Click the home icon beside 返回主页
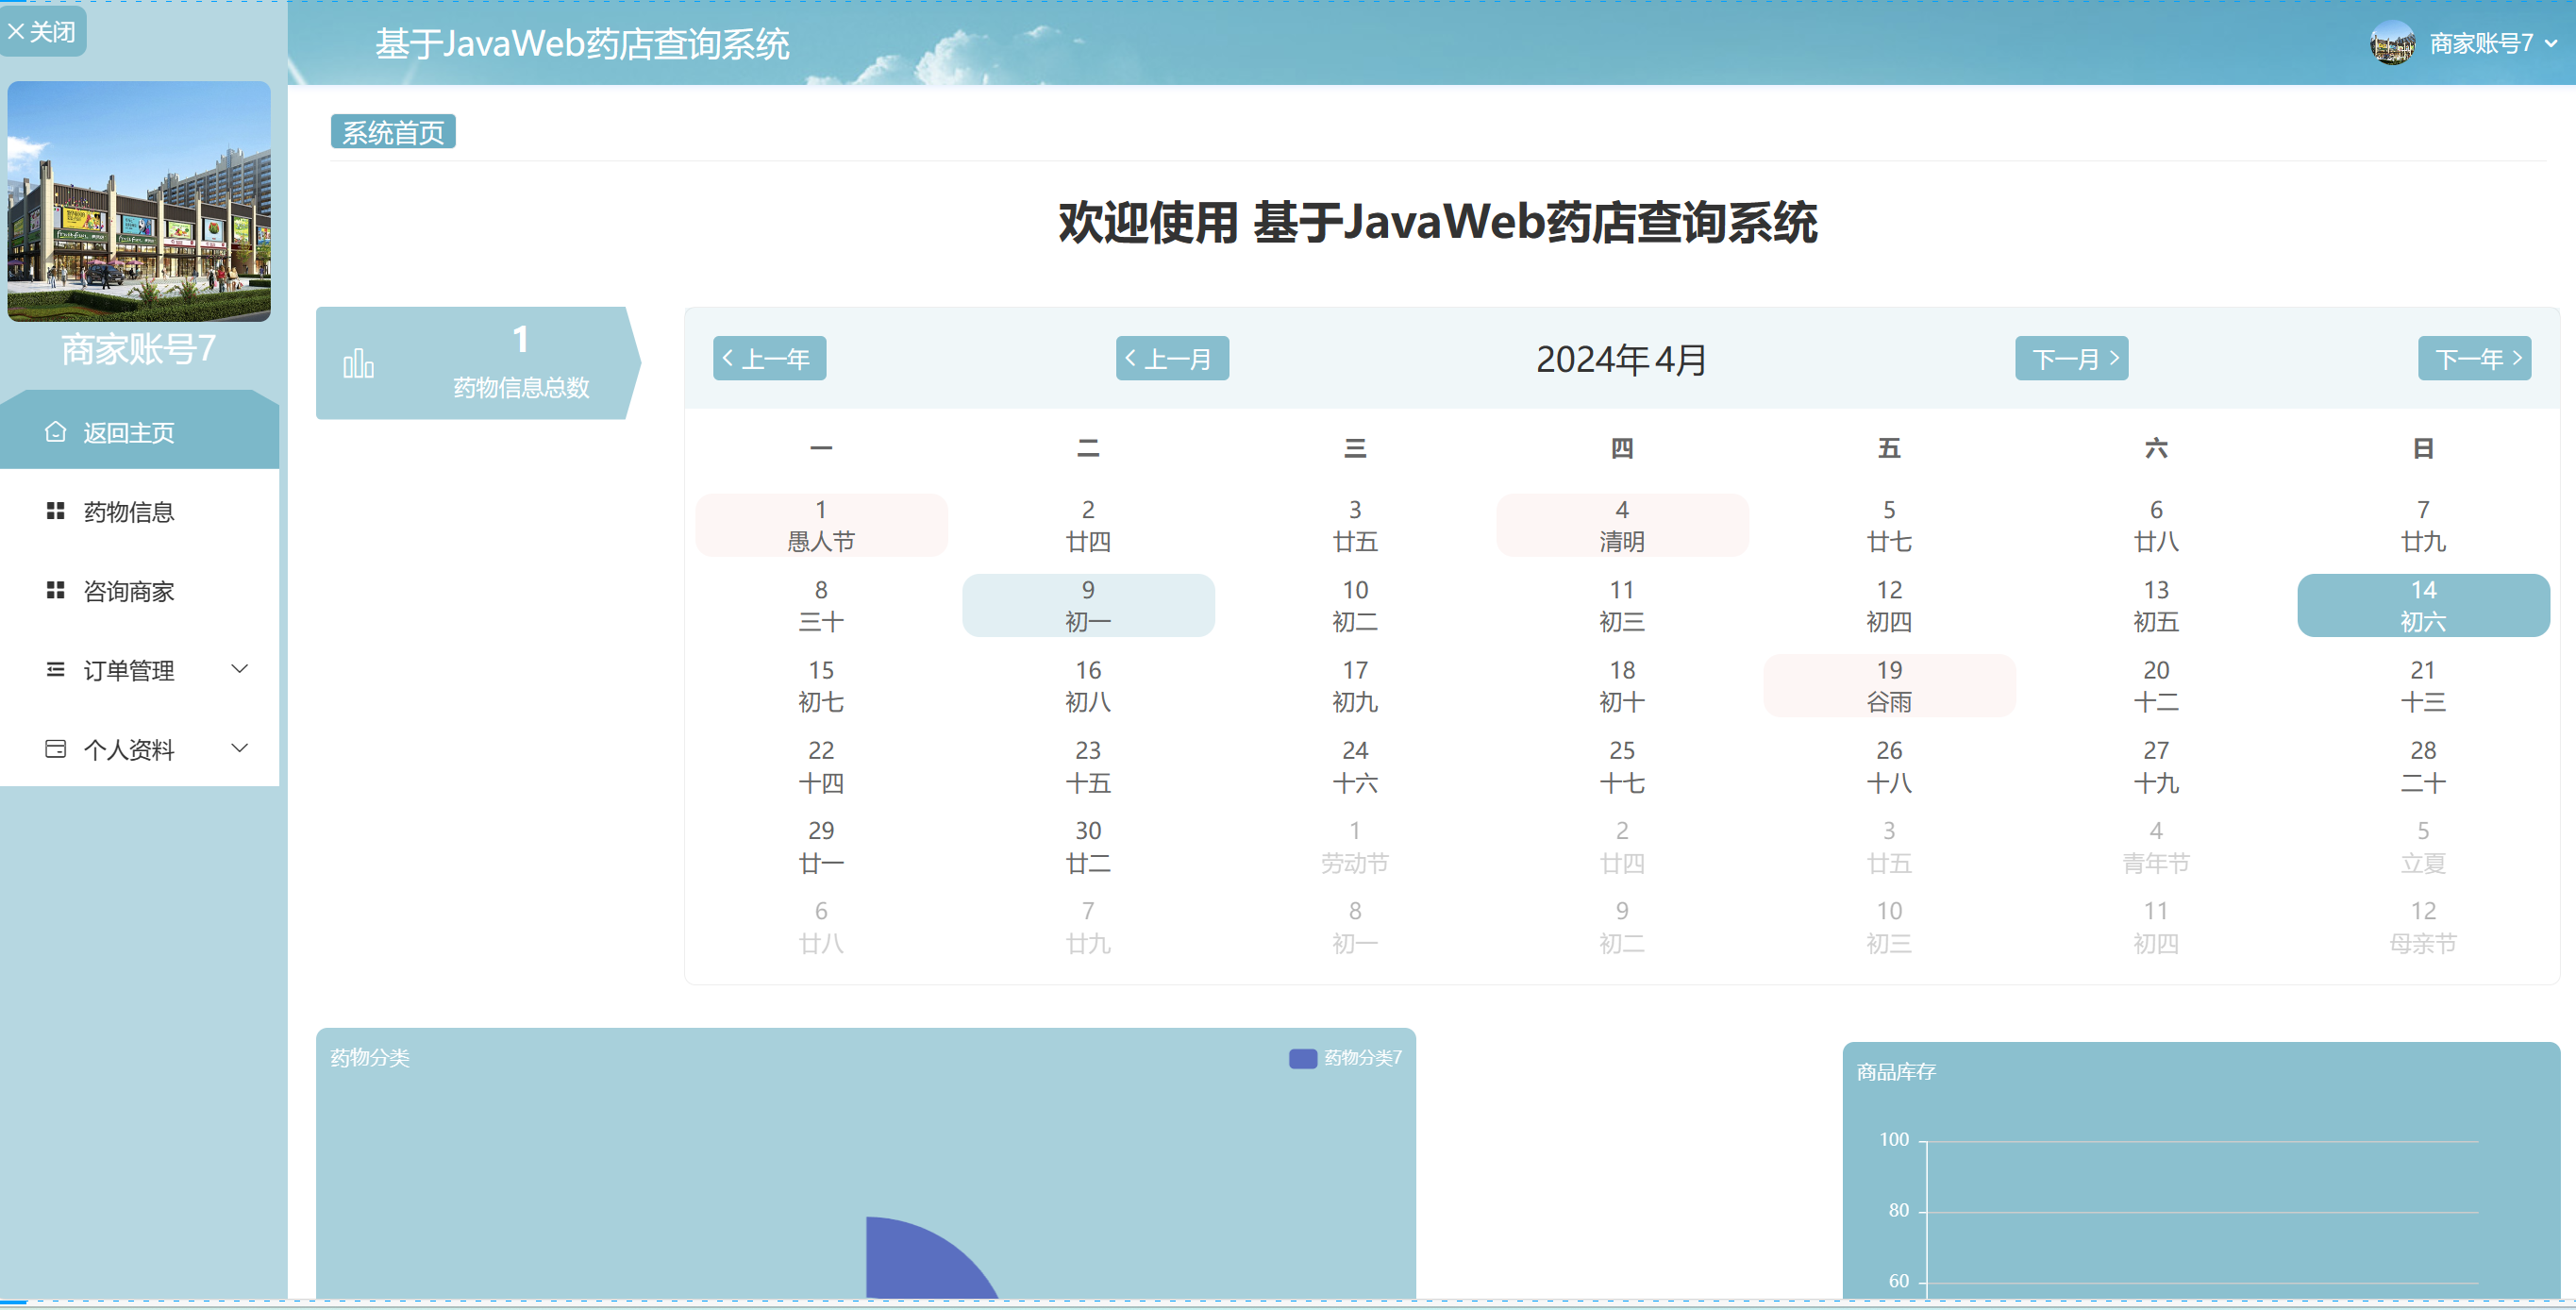2576x1310 pixels. tap(56, 432)
